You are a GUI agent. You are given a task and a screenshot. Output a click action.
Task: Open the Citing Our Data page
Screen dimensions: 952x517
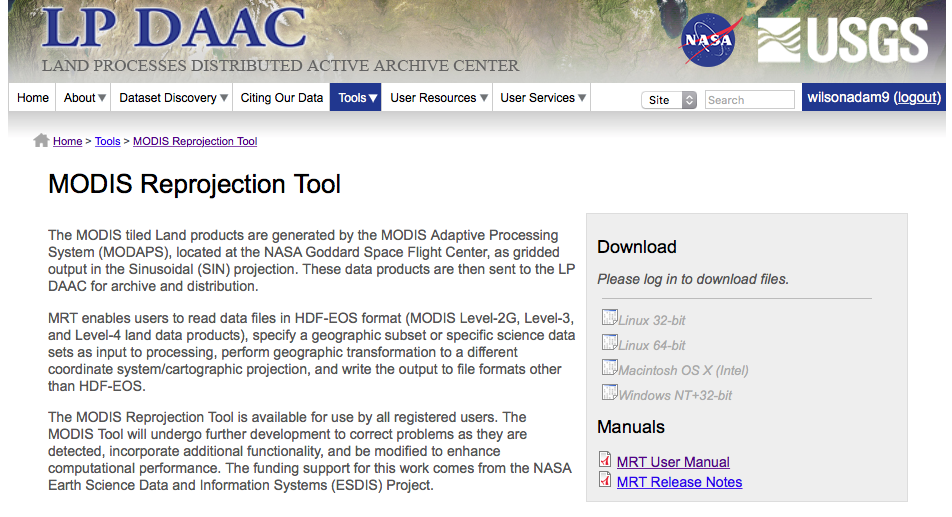(x=282, y=98)
